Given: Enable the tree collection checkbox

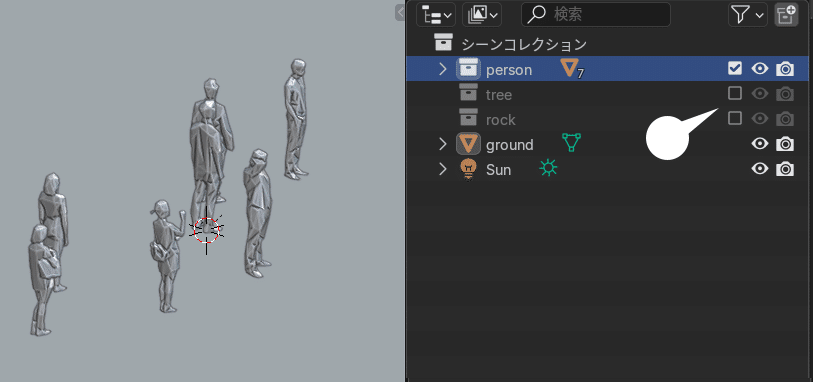Looking at the screenshot, I should pyautogui.click(x=735, y=93).
